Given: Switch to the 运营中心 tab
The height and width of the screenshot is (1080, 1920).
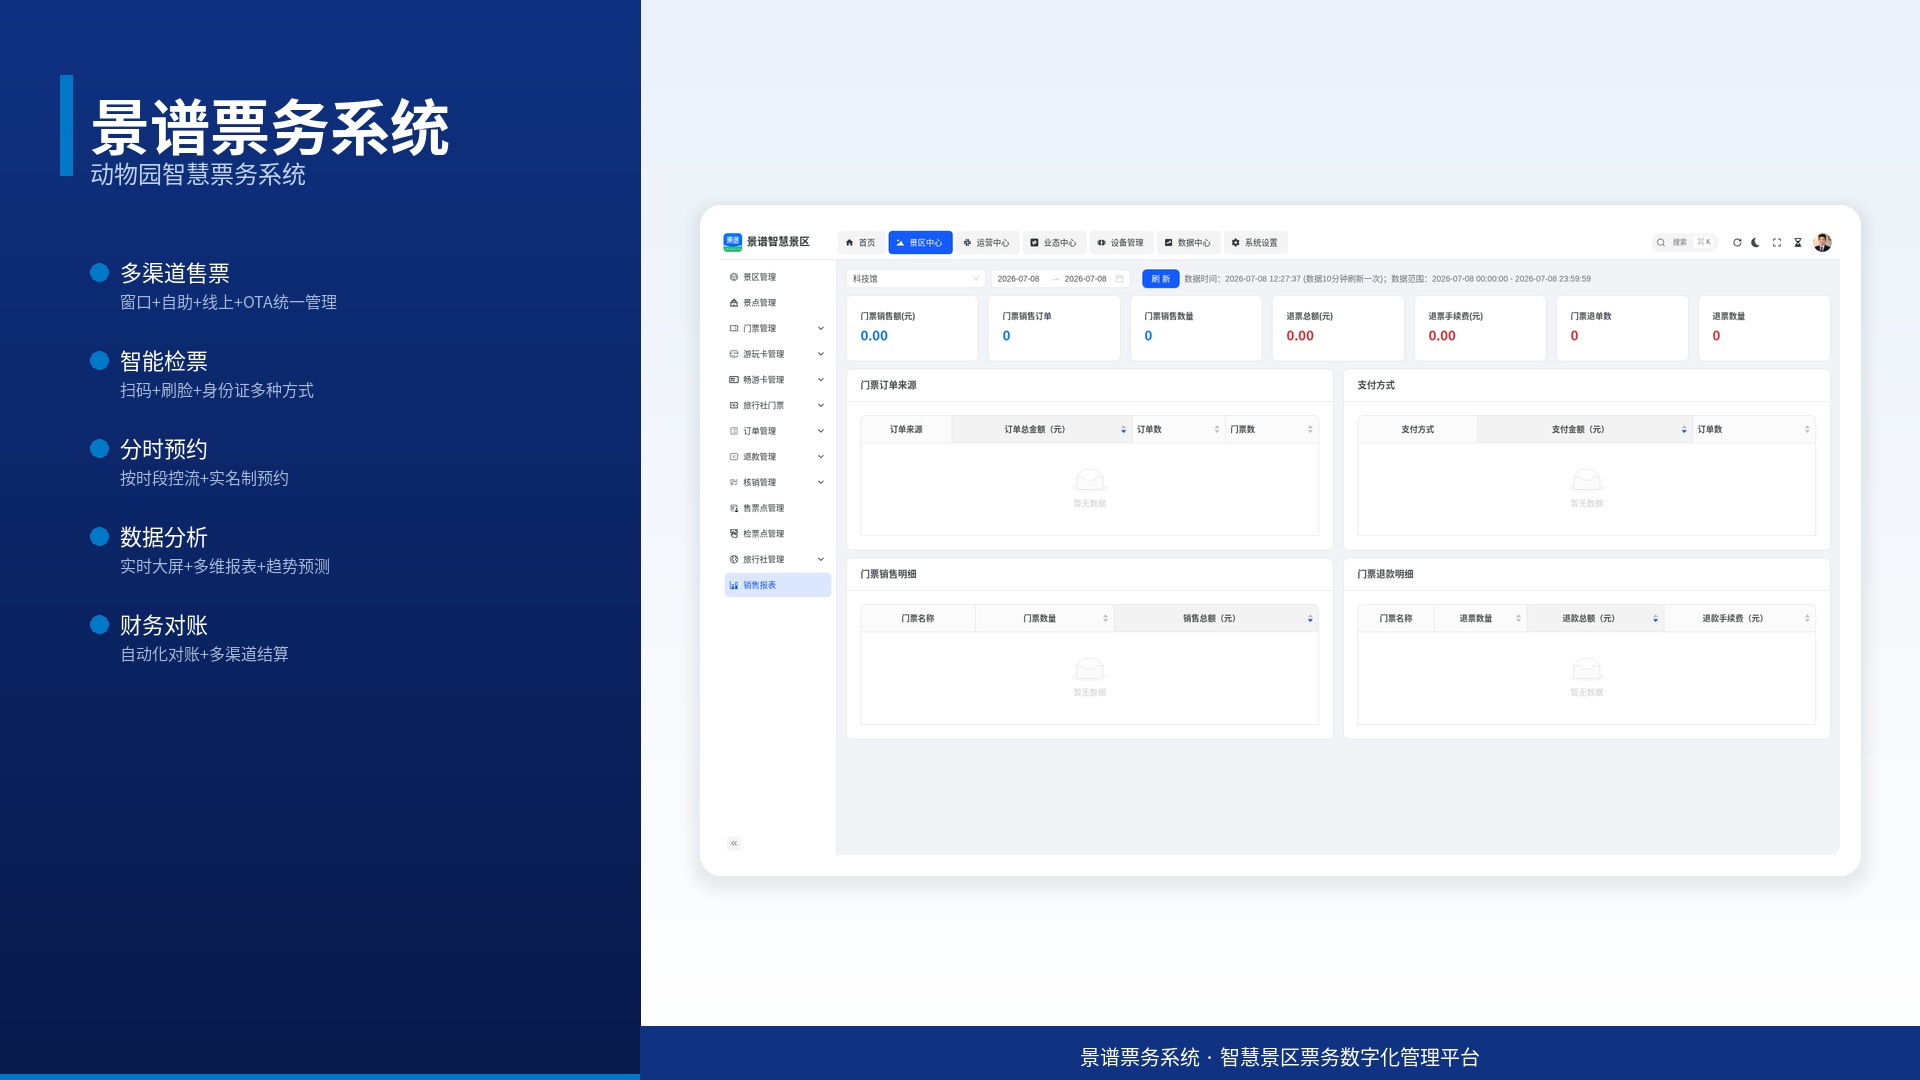Looking at the screenshot, I should coord(987,243).
